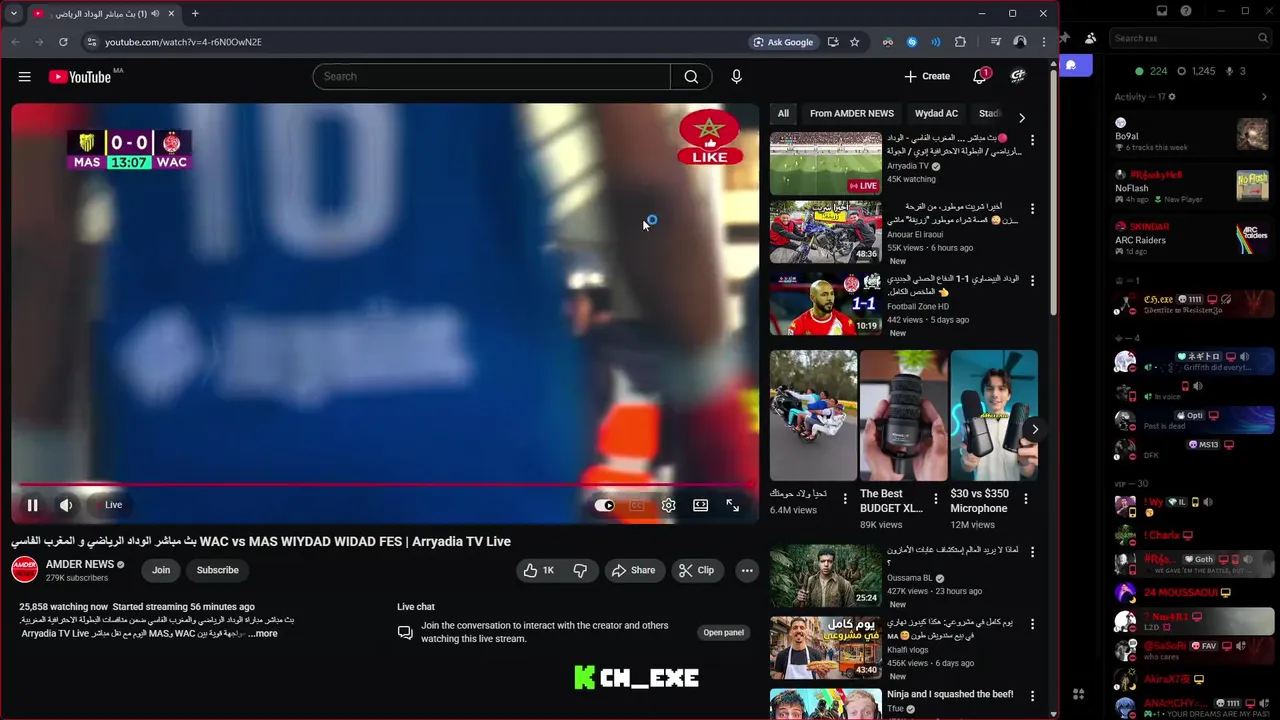The height and width of the screenshot is (720, 1280).
Task: Open Ninja and I squashed the beef video
Action: coord(826,704)
